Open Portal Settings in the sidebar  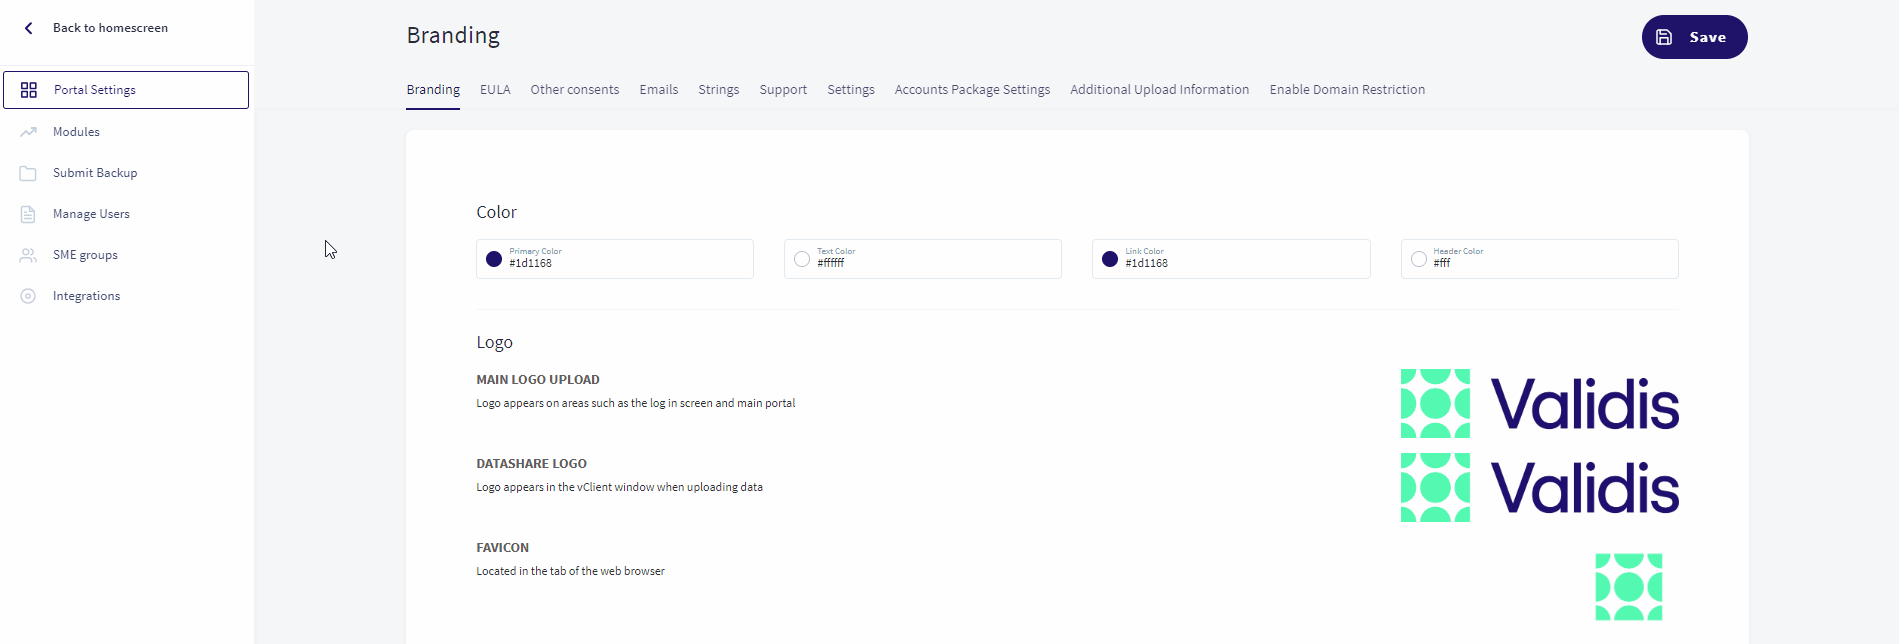click(126, 90)
